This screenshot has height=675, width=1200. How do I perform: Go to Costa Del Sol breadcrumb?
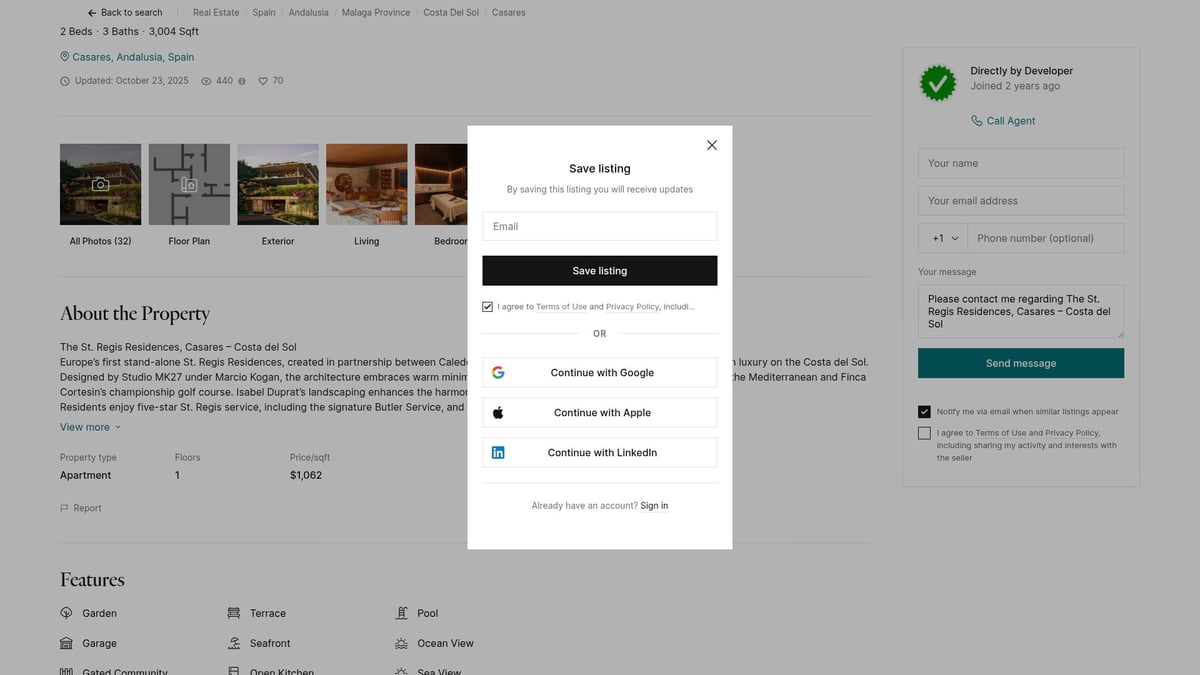451,13
